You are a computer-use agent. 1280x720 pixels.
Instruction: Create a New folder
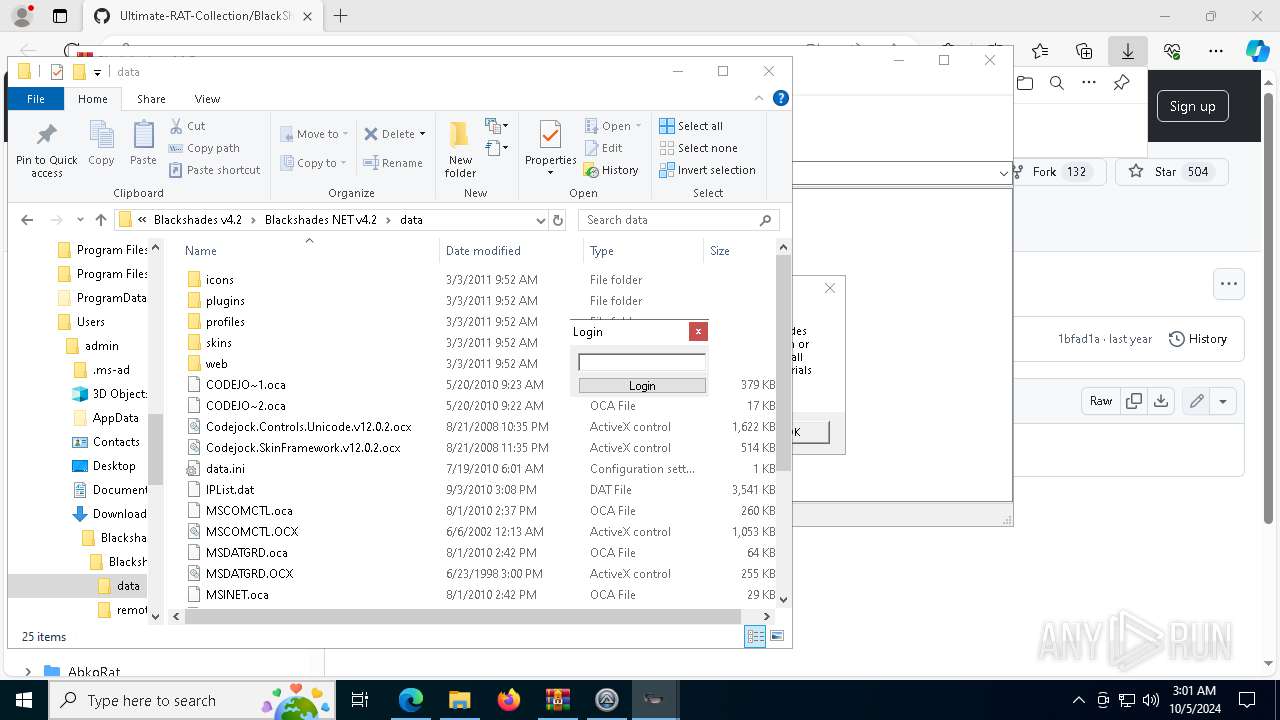point(460,149)
